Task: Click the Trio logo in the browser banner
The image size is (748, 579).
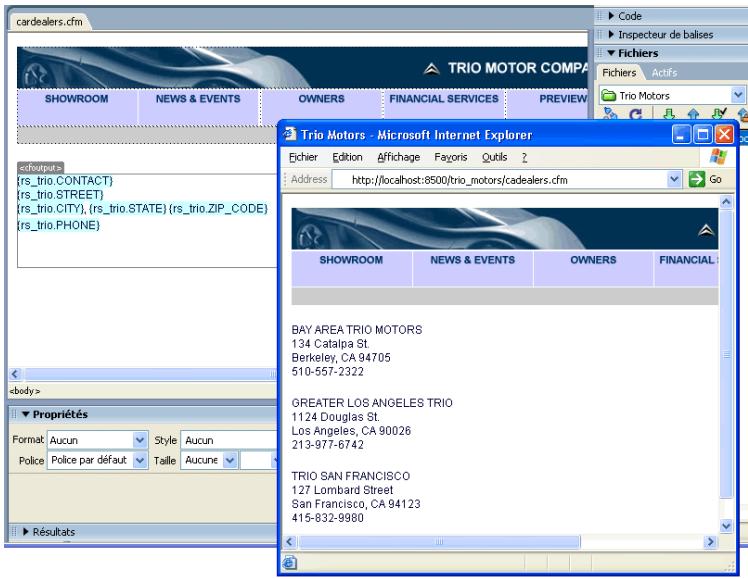Action: (x=706, y=231)
